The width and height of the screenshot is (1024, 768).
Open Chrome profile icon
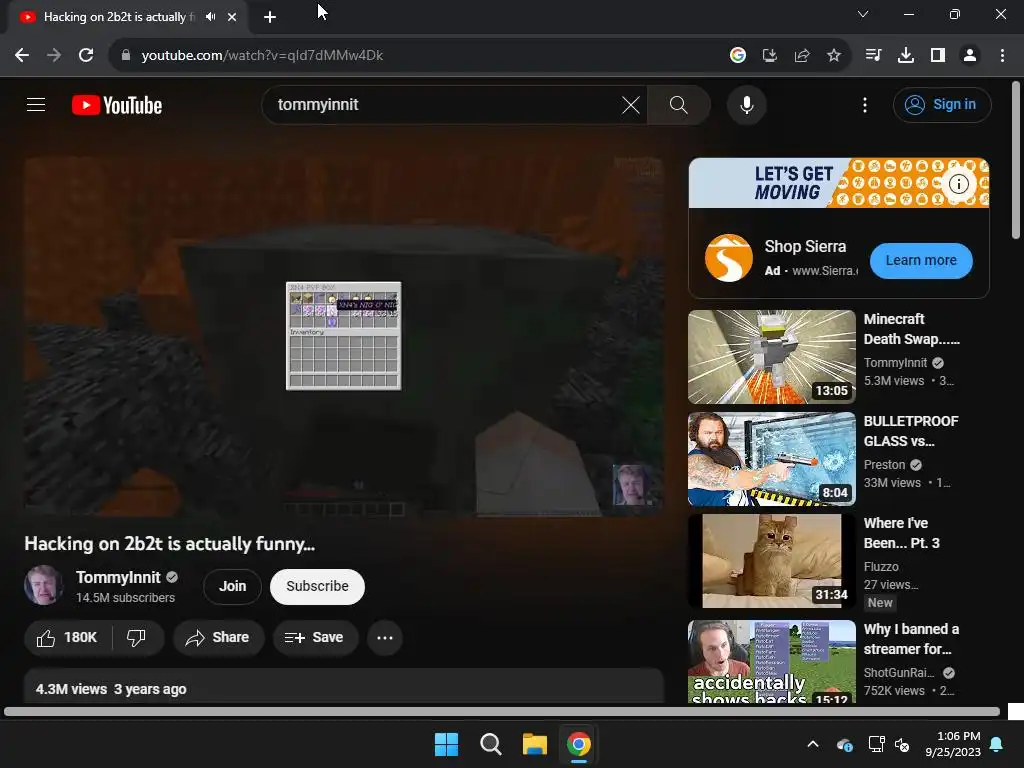[970, 56]
